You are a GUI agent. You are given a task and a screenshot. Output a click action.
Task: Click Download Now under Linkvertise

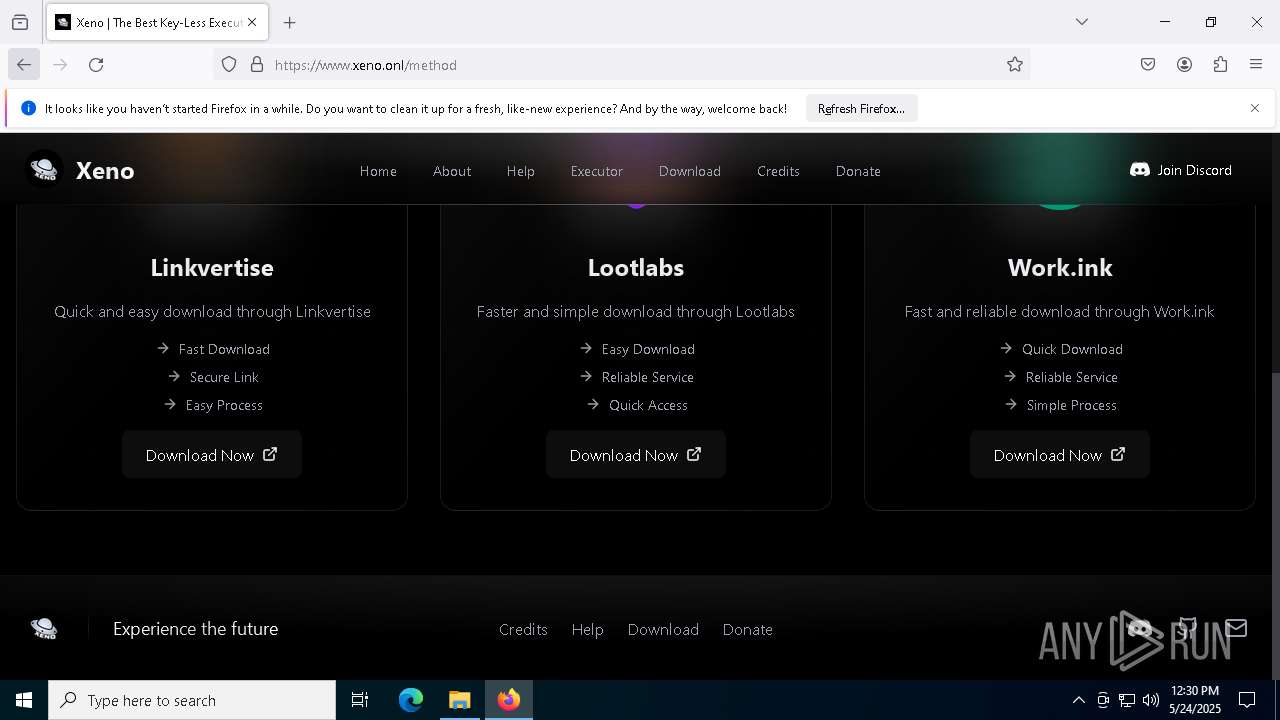point(212,455)
